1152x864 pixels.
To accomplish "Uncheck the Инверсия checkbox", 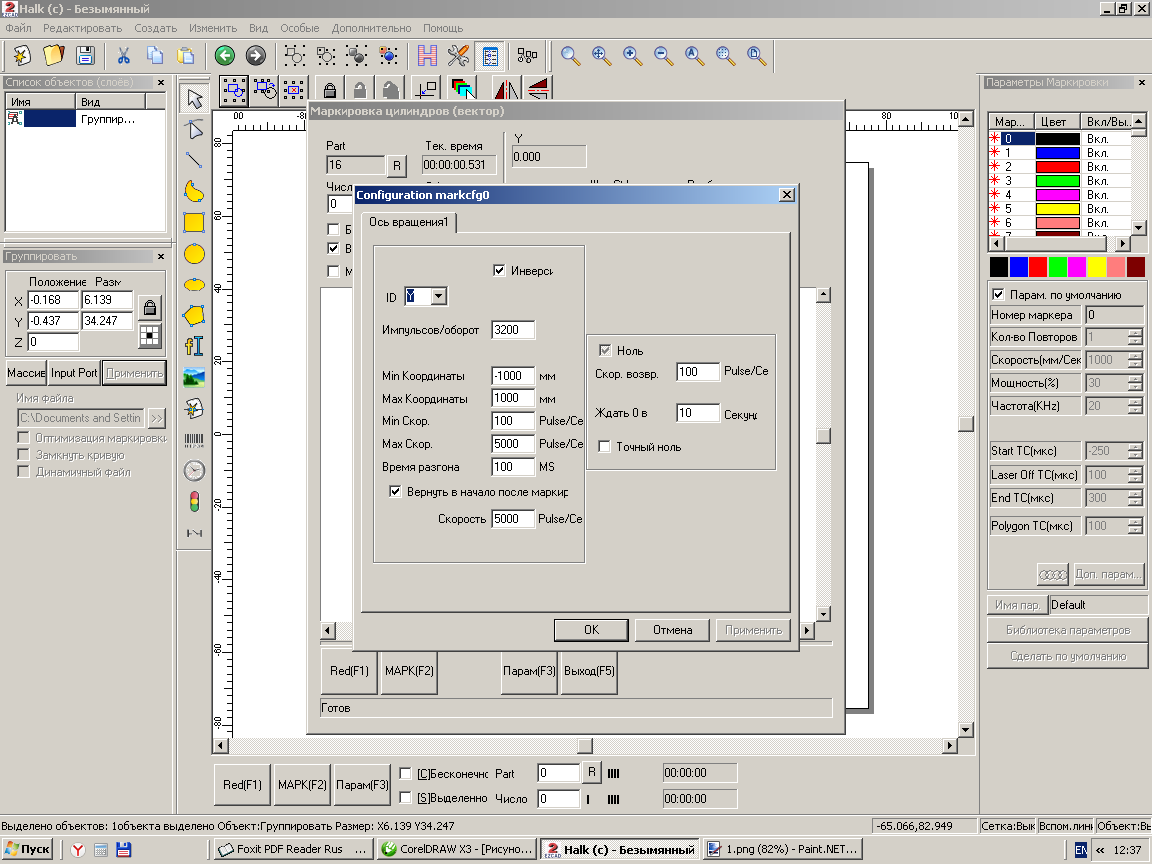I will (500, 270).
